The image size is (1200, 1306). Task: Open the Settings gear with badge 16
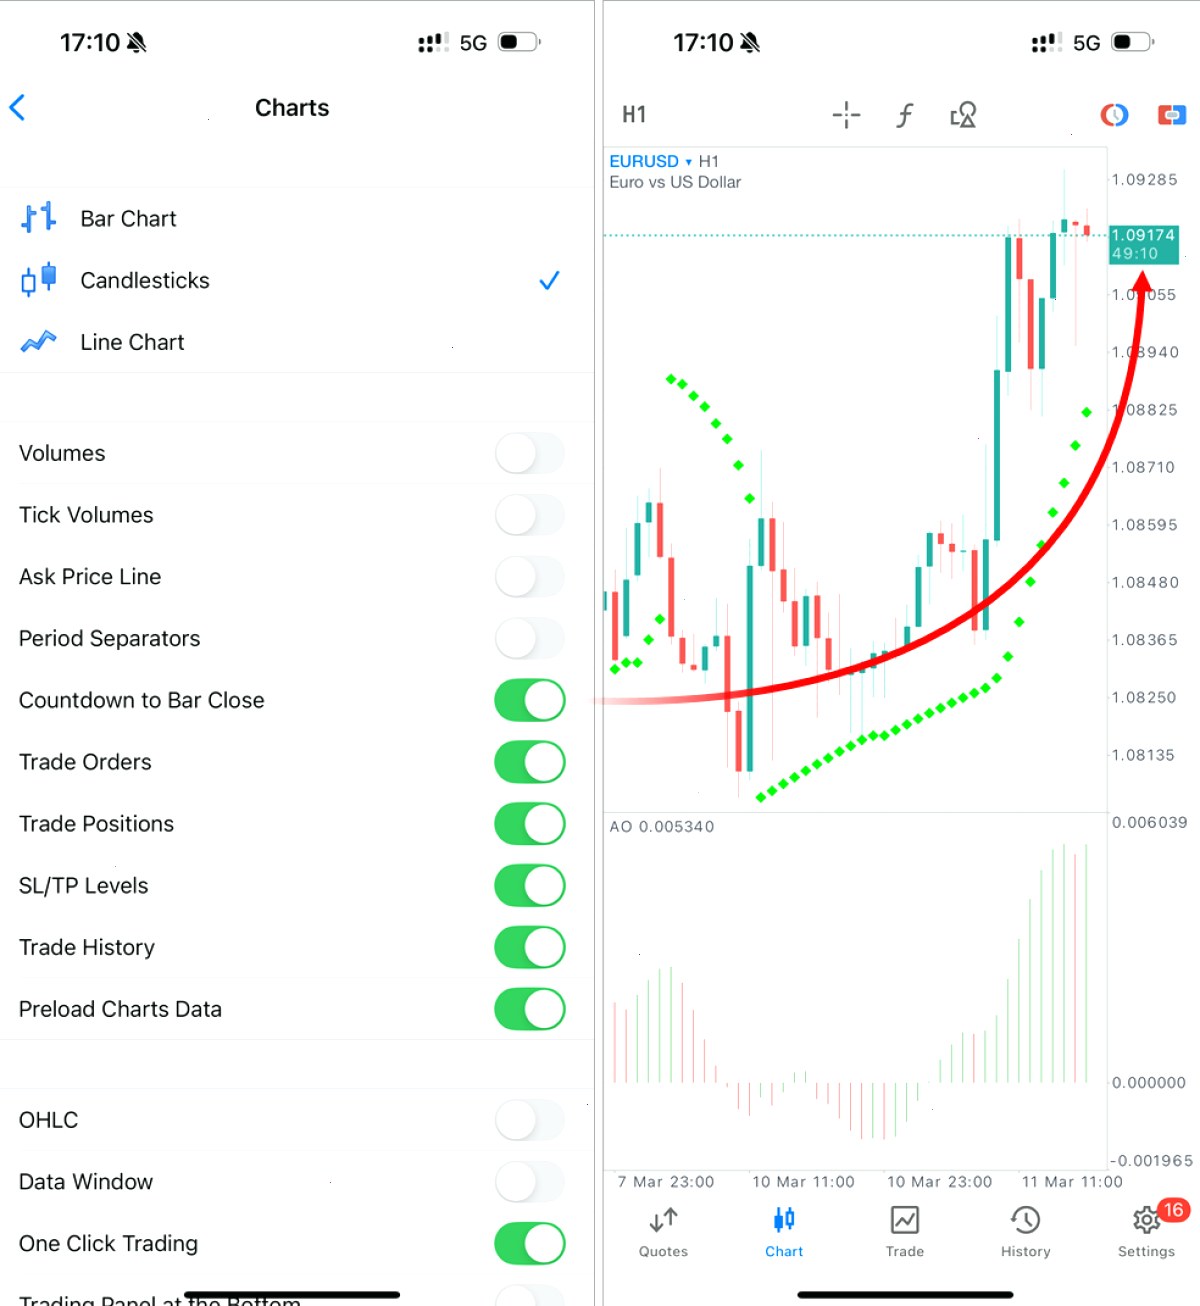(x=1146, y=1229)
